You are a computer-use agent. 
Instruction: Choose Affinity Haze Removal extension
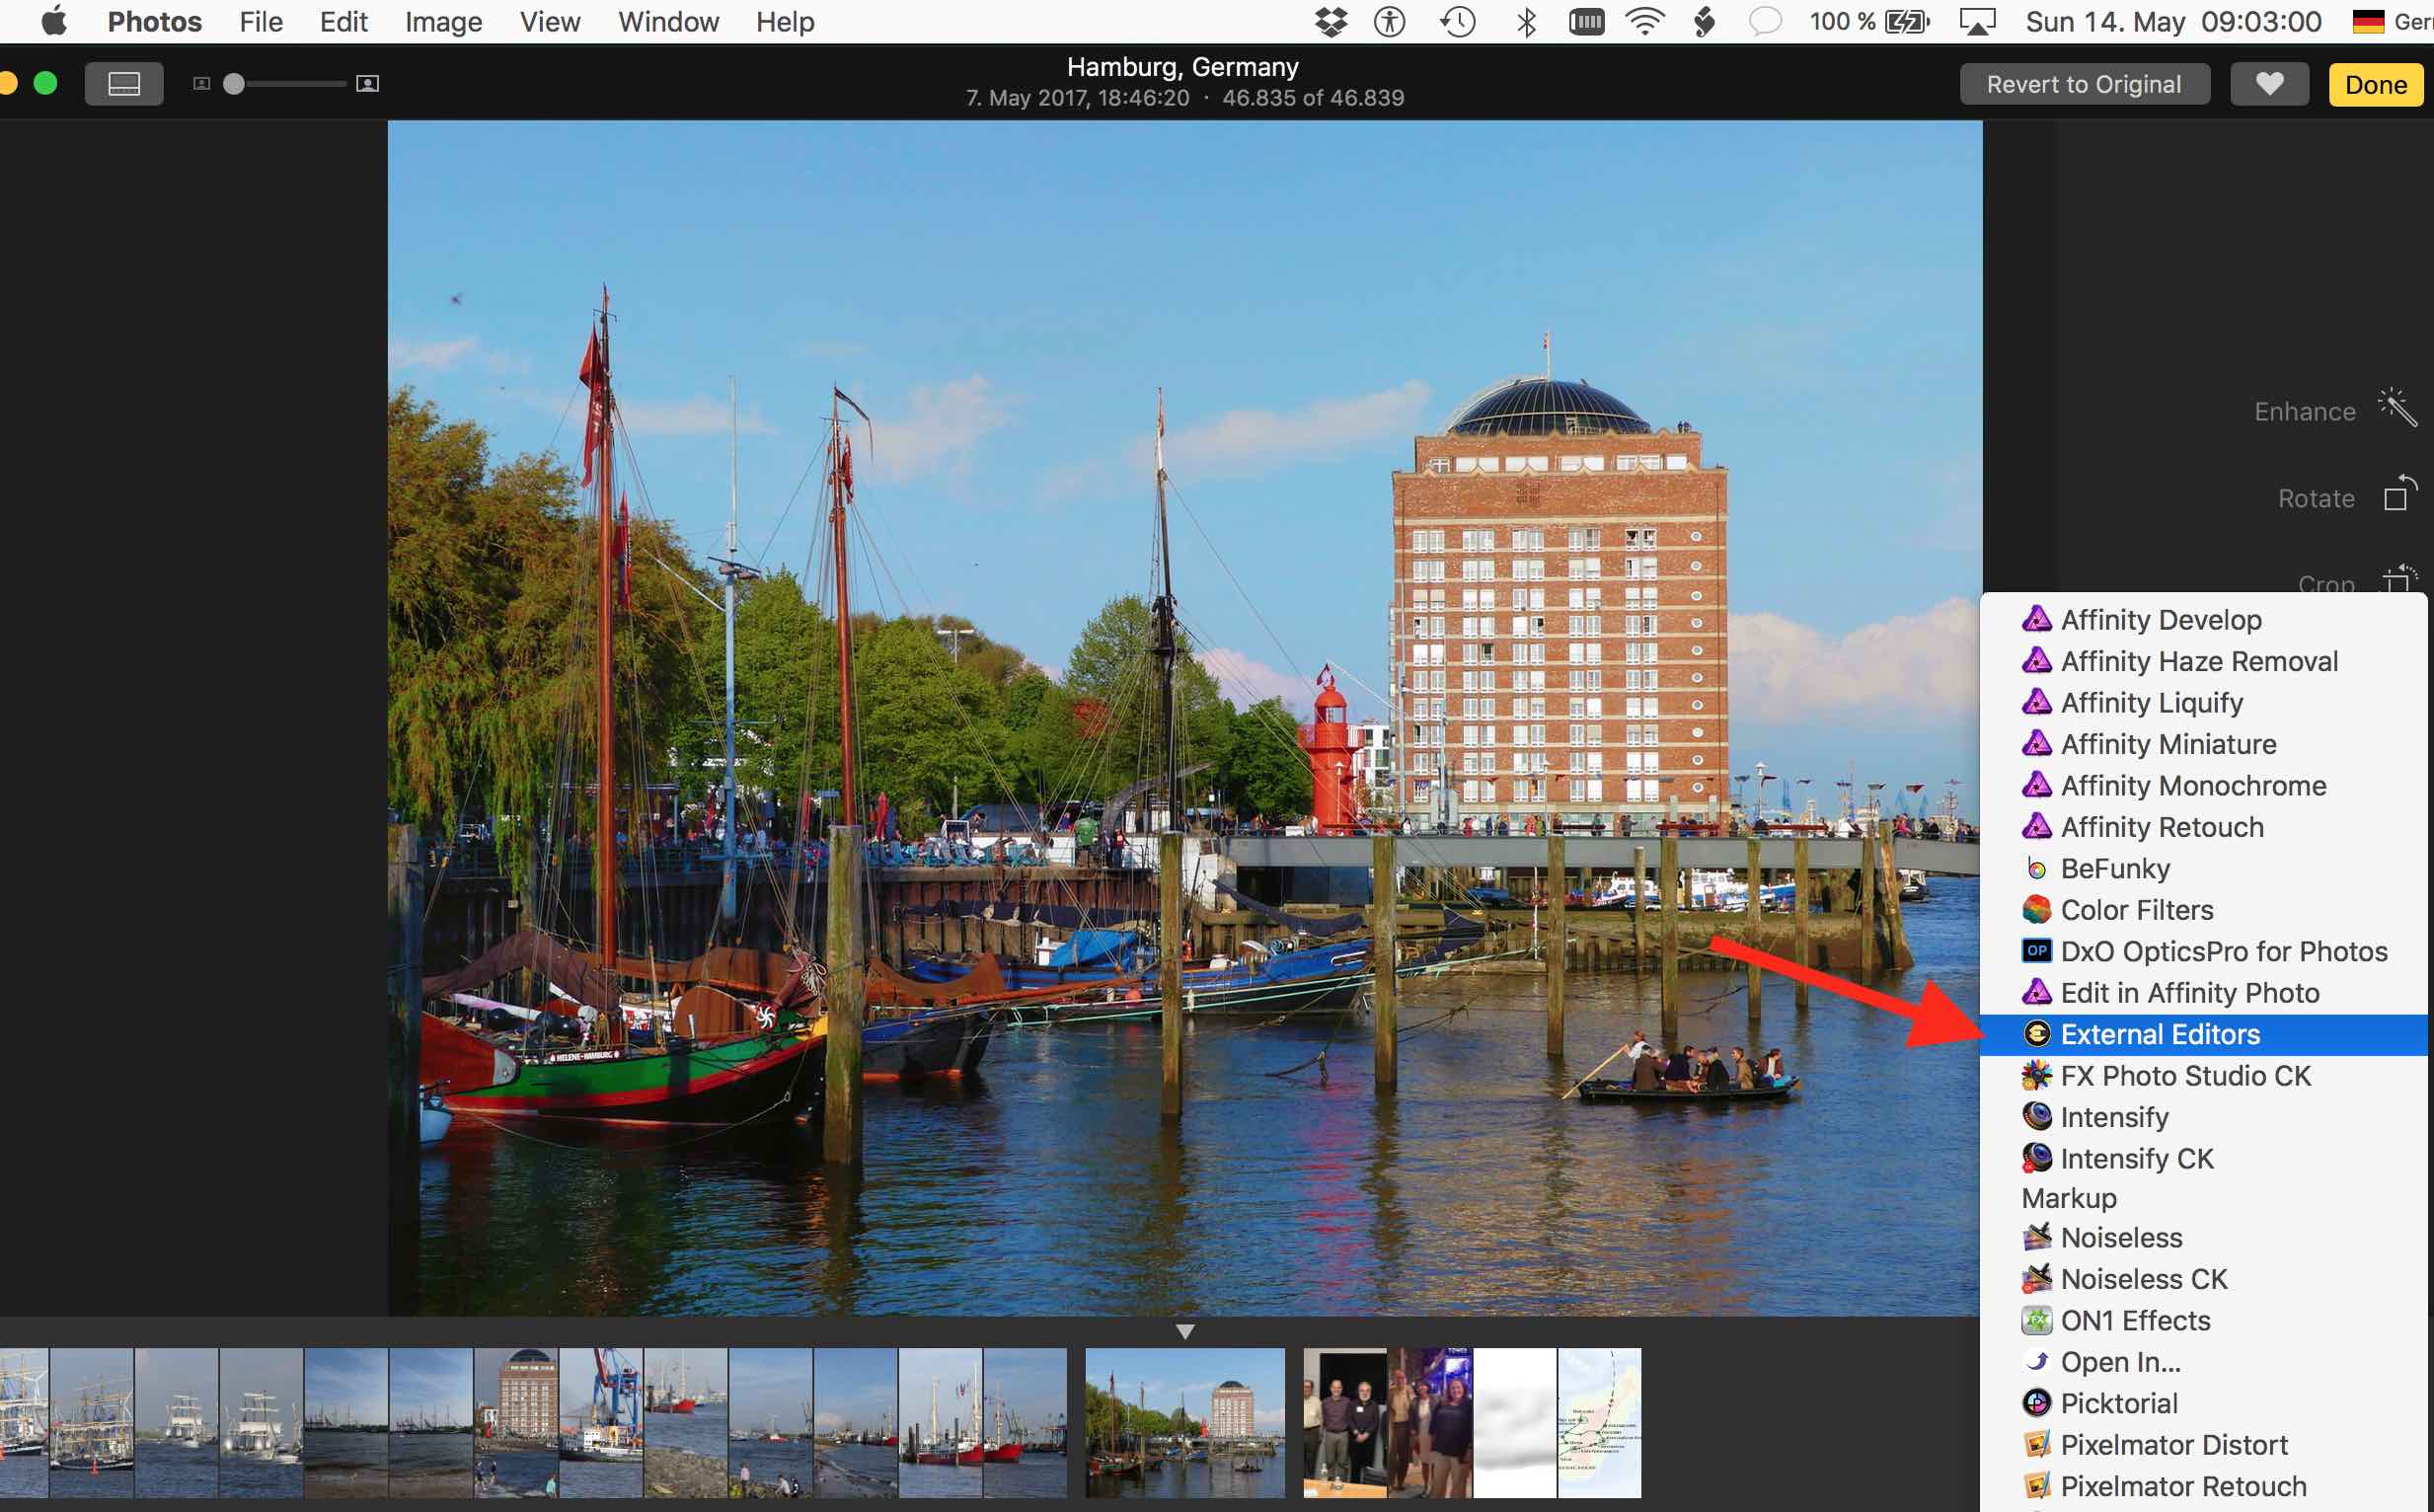click(2198, 661)
